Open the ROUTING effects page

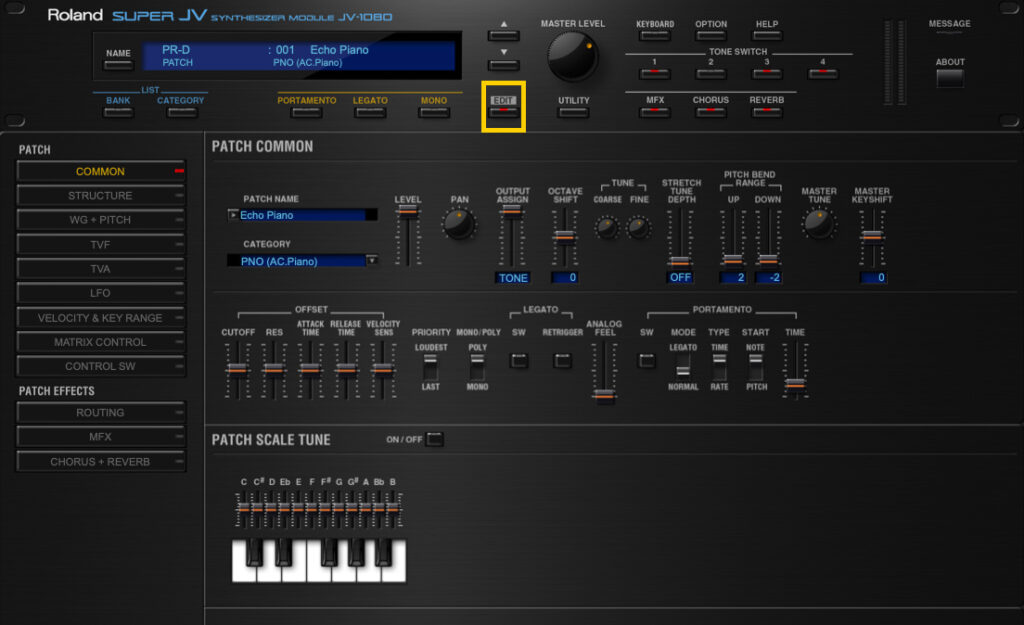pos(101,413)
